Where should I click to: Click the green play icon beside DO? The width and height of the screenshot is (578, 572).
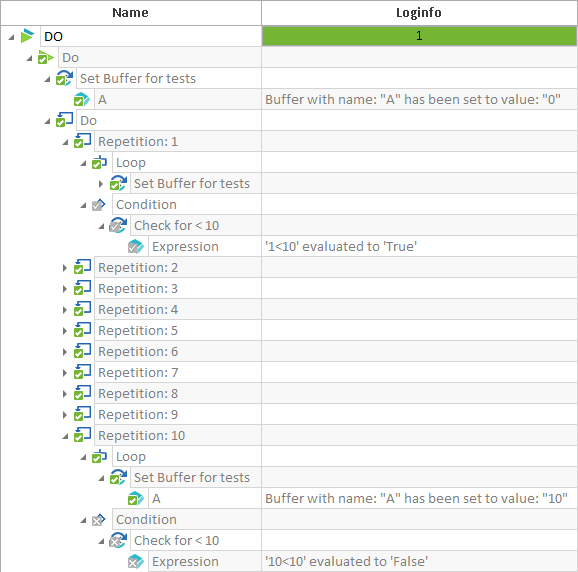point(27,36)
